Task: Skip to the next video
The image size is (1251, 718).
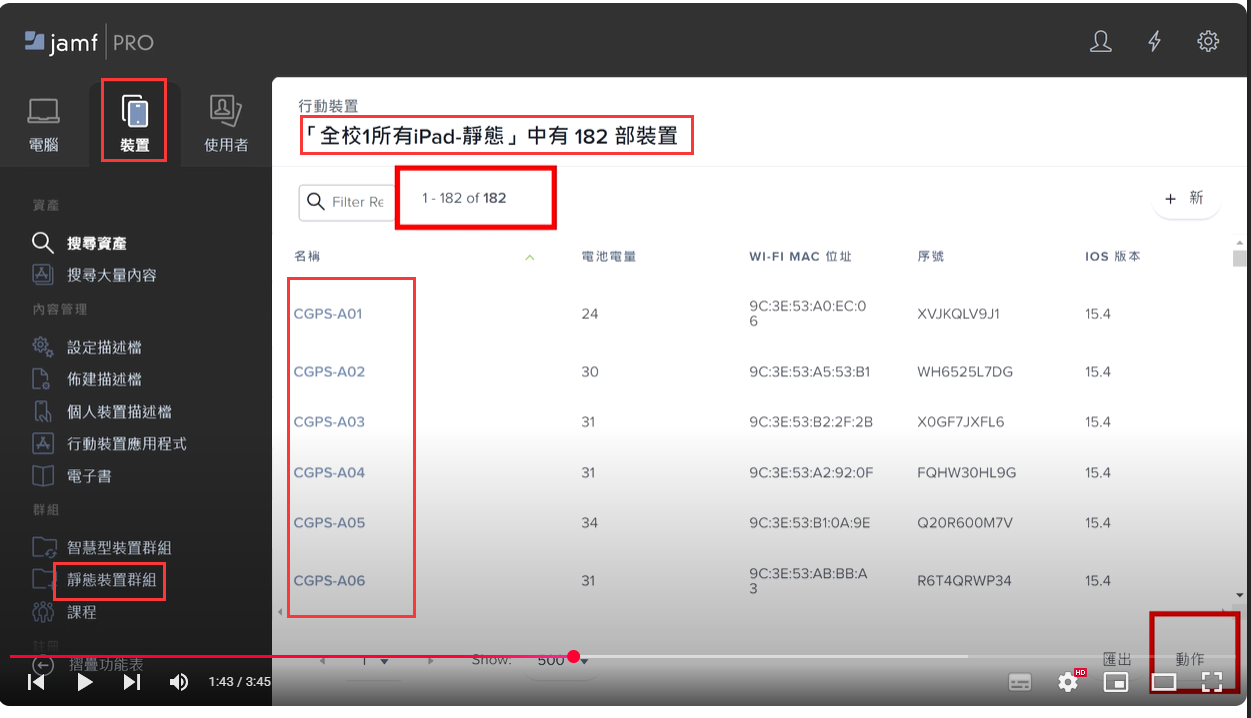Action: coord(132,682)
